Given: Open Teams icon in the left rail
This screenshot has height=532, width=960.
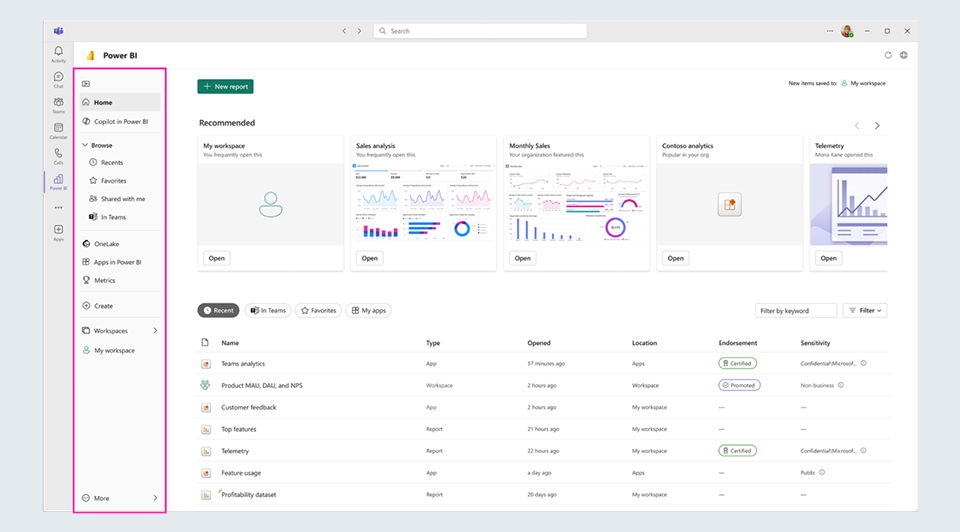Looking at the screenshot, I should click(58, 105).
